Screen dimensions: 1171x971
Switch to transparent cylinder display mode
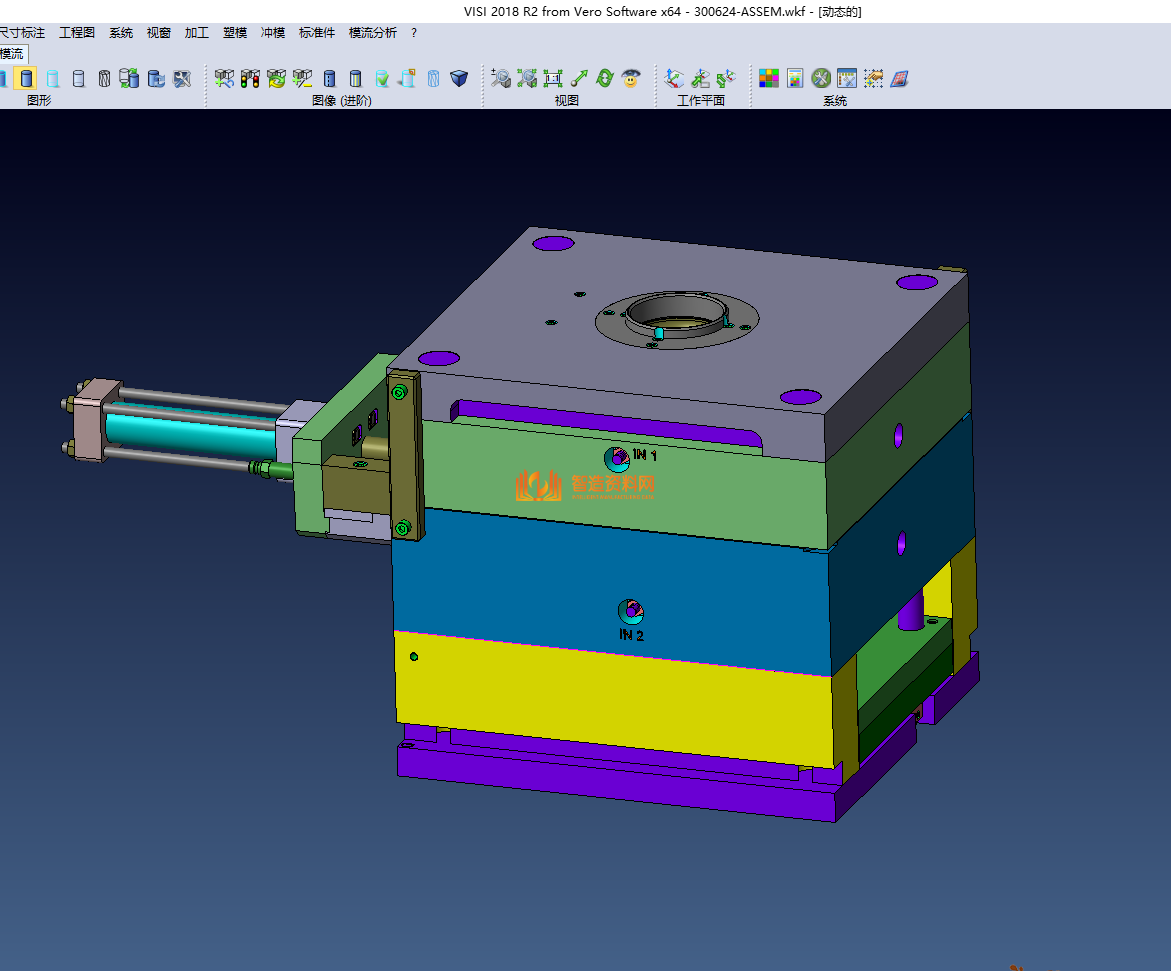click(53, 78)
